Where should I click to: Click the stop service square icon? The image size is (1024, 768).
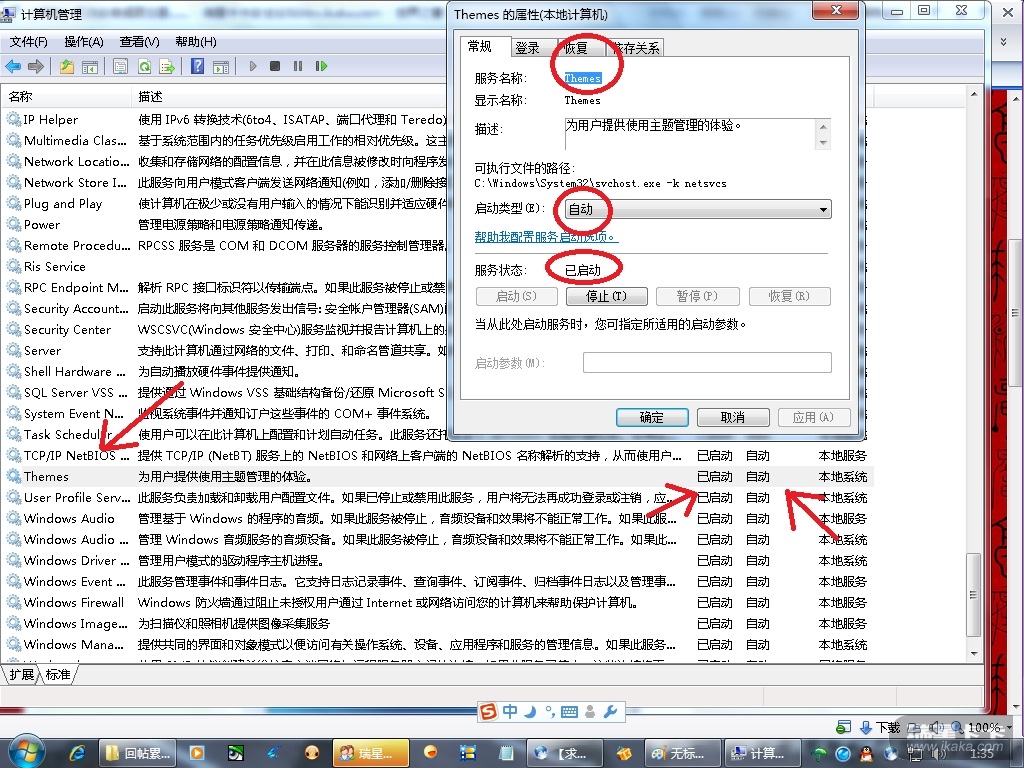pyautogui.click(x=275, y=66)
